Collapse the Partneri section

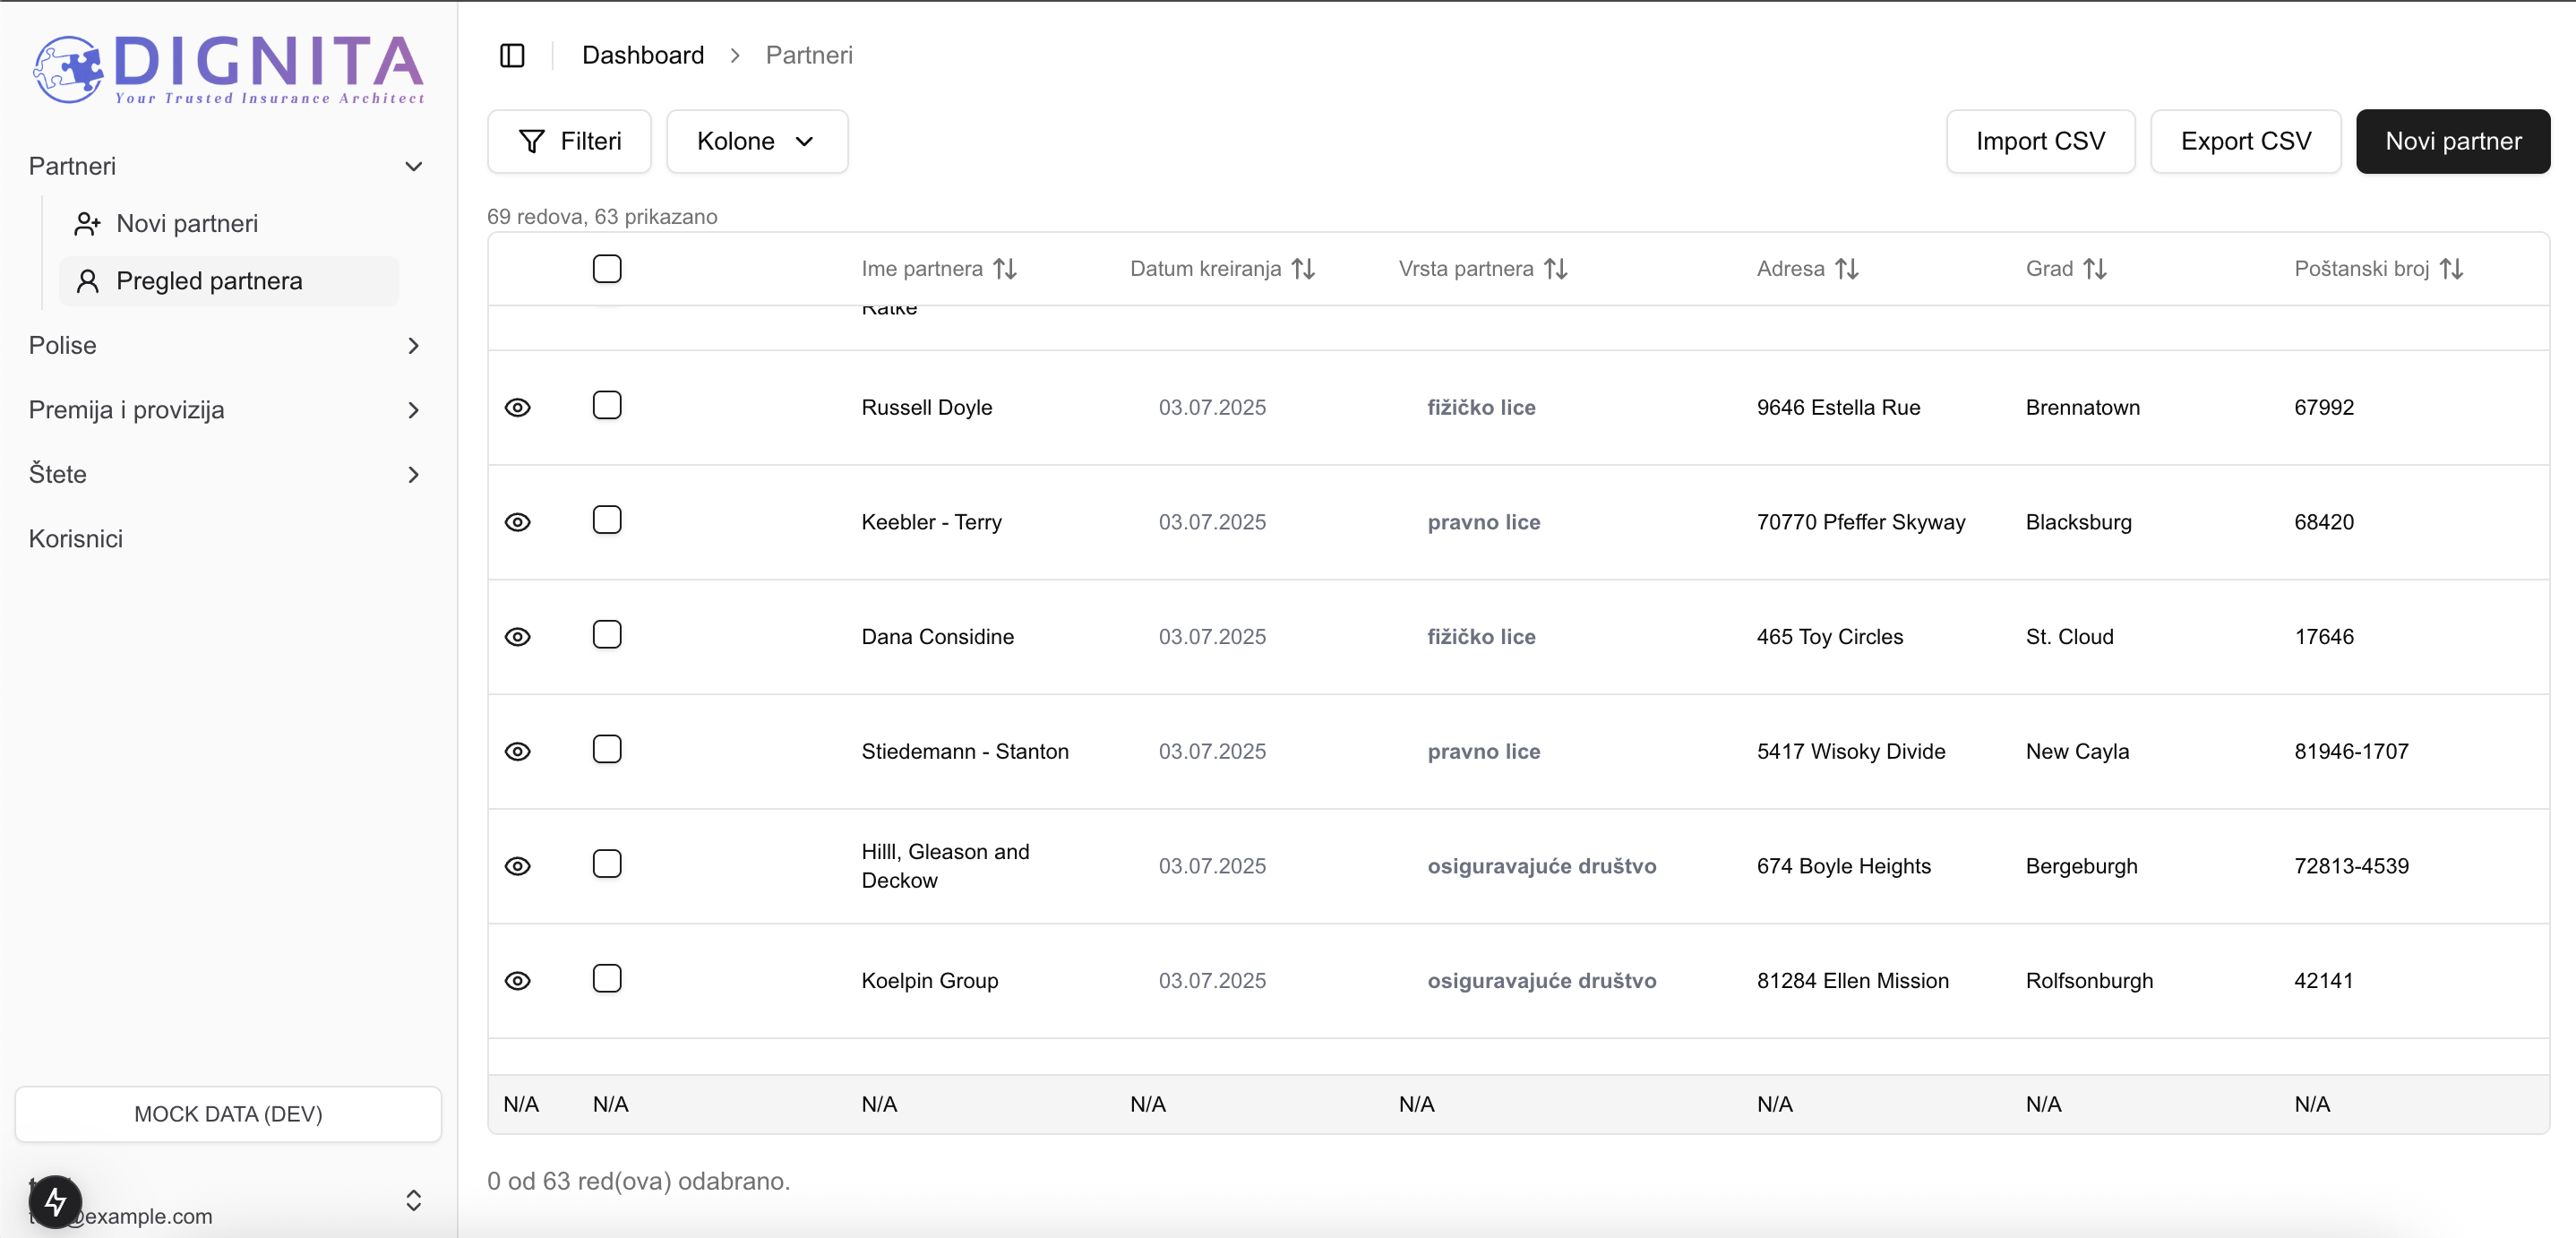coord(413,166)
